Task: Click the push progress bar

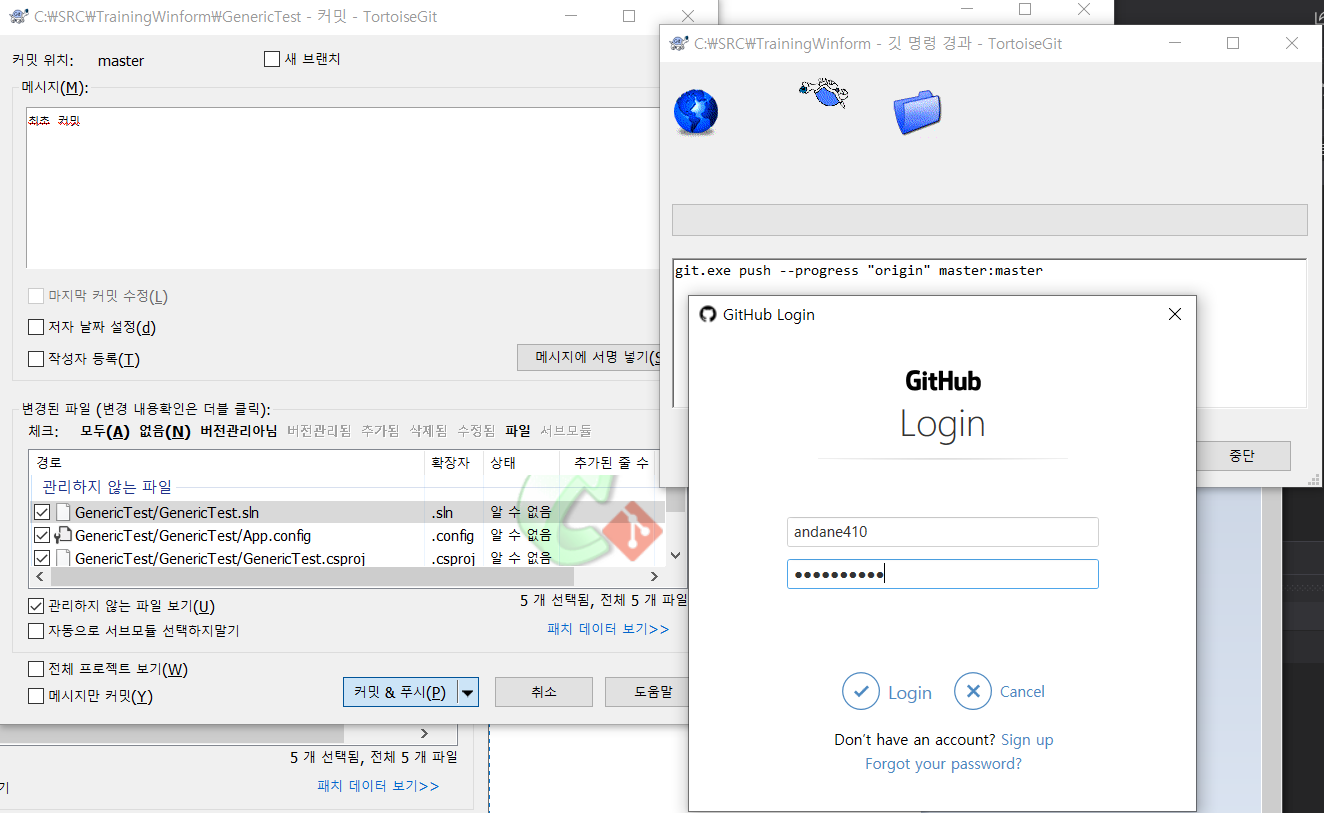Action: pyautogui.click(x=989, y=220)
